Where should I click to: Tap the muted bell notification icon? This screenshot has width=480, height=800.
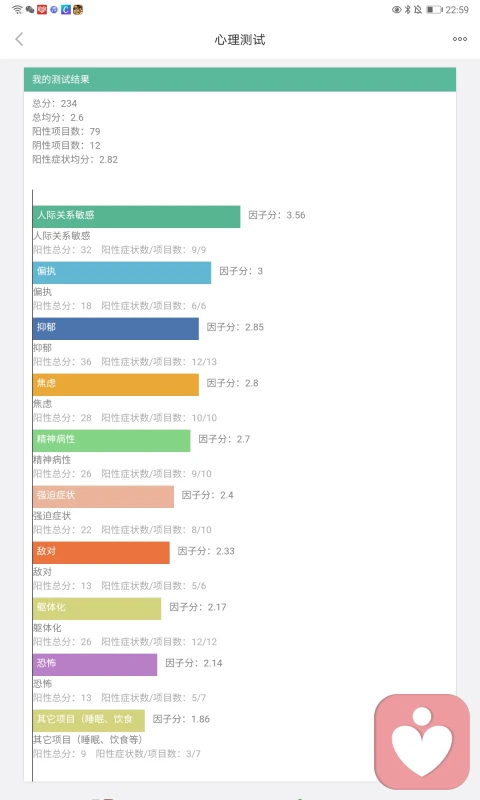[x=418, y=9]
